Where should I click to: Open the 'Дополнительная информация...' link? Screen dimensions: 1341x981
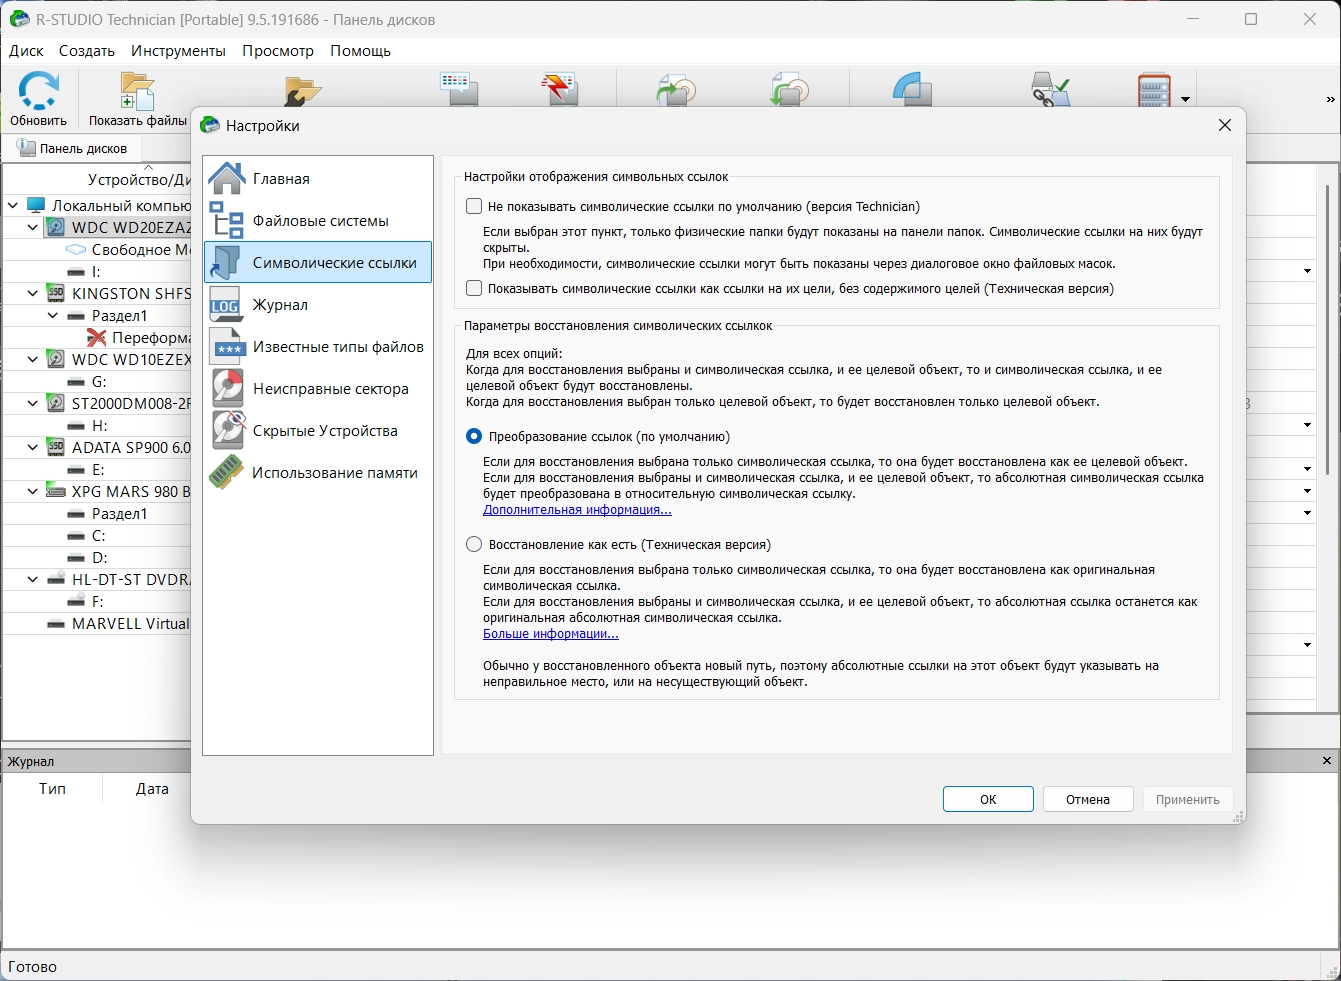pos(577,510)
